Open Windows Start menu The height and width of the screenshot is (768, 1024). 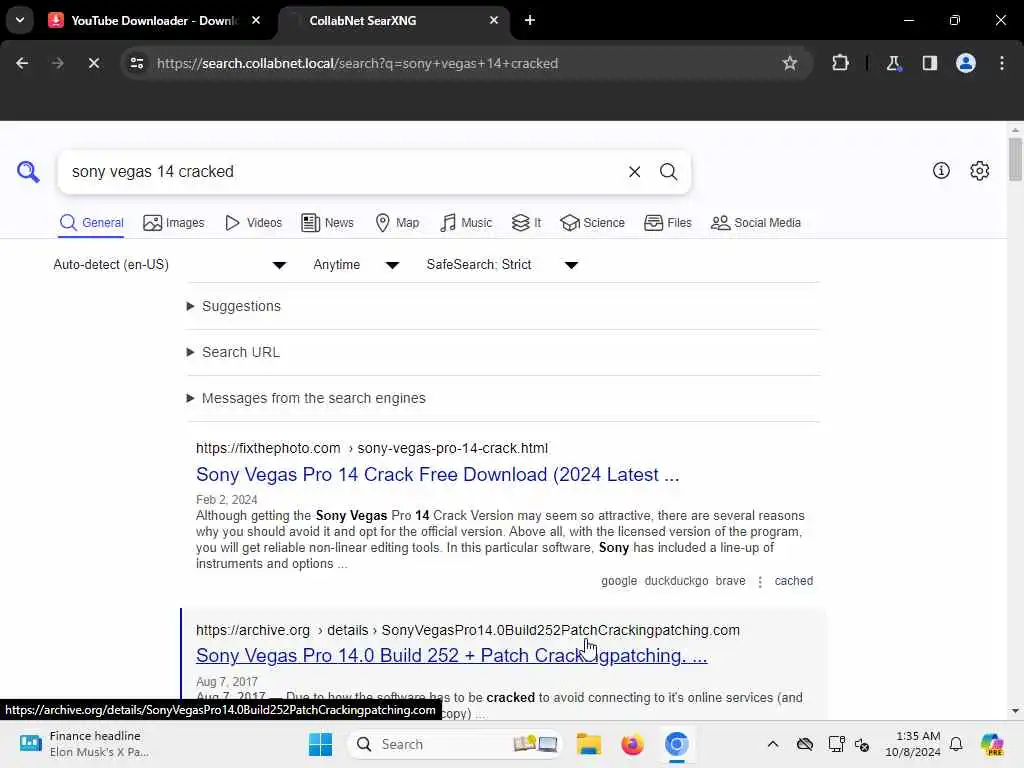coord(320,744)
